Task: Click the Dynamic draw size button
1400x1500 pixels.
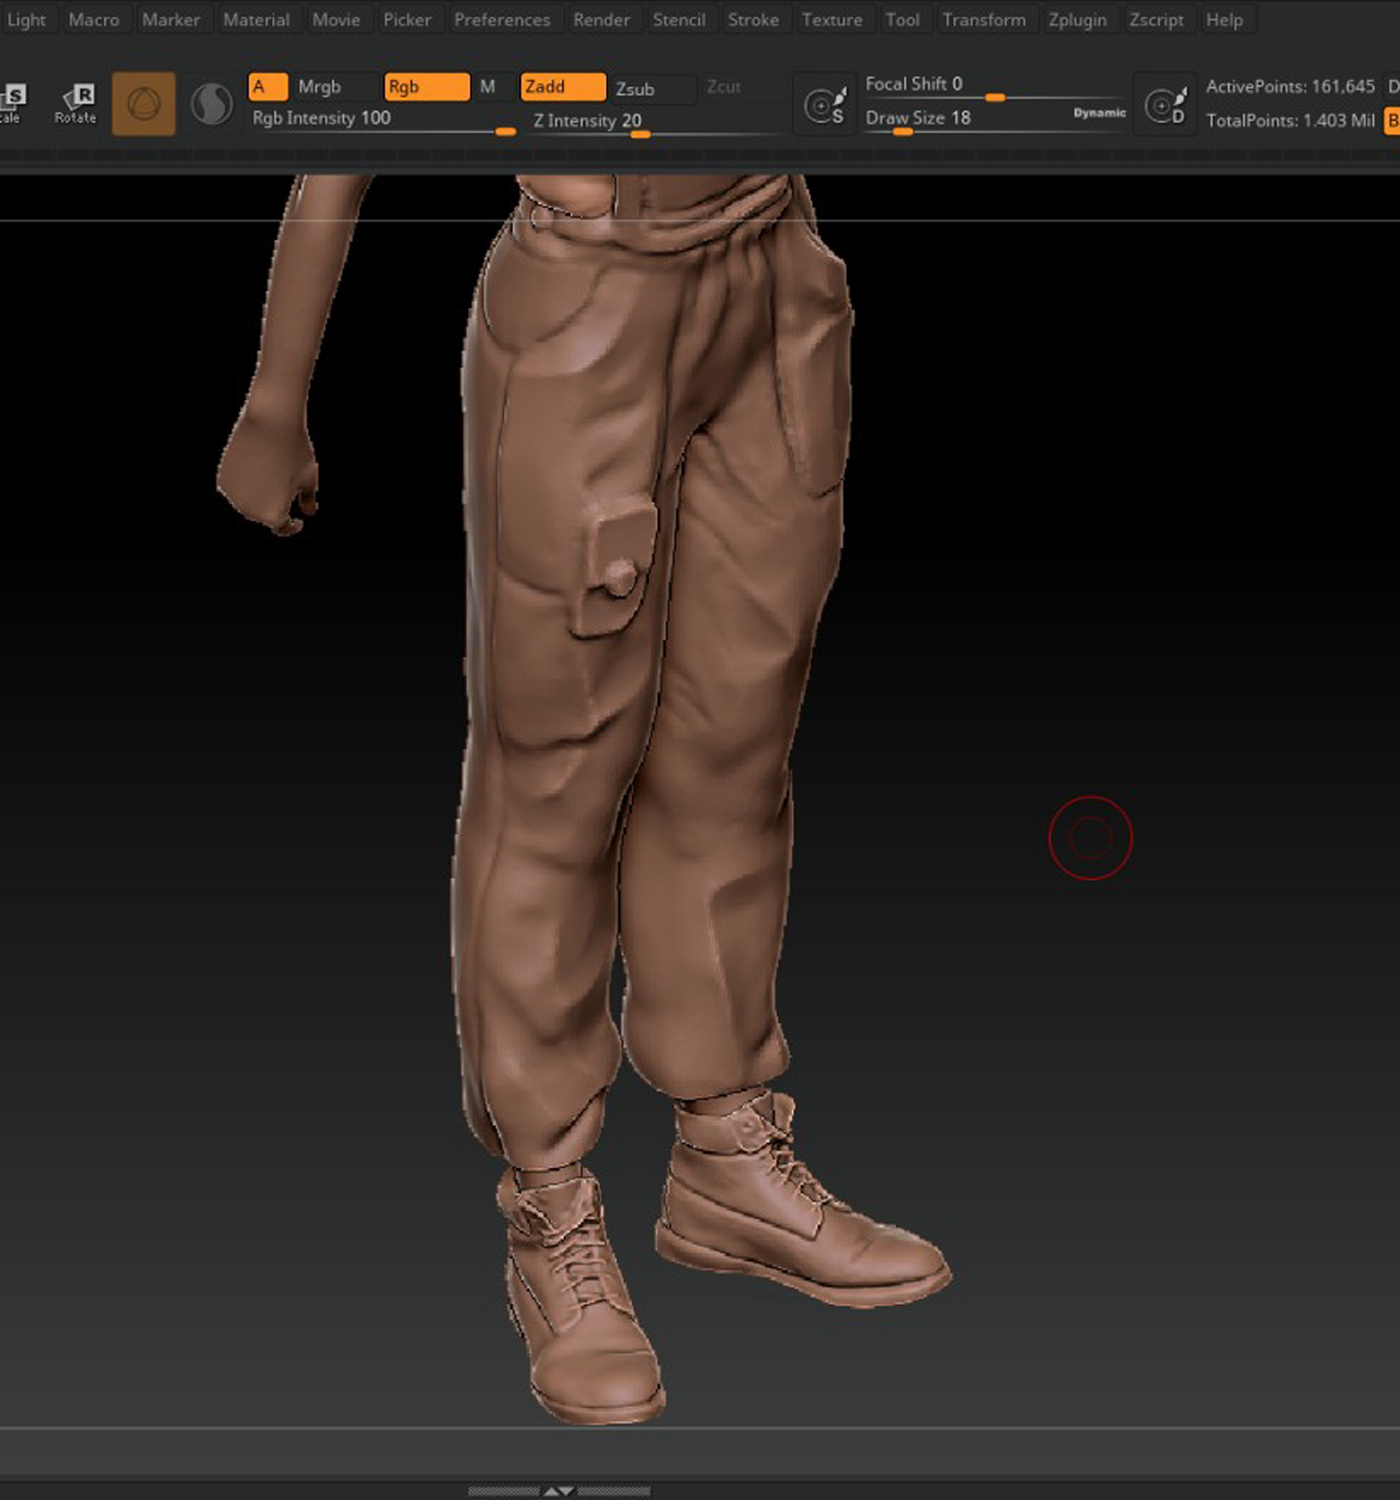Action: click(x=1099, y=113)
